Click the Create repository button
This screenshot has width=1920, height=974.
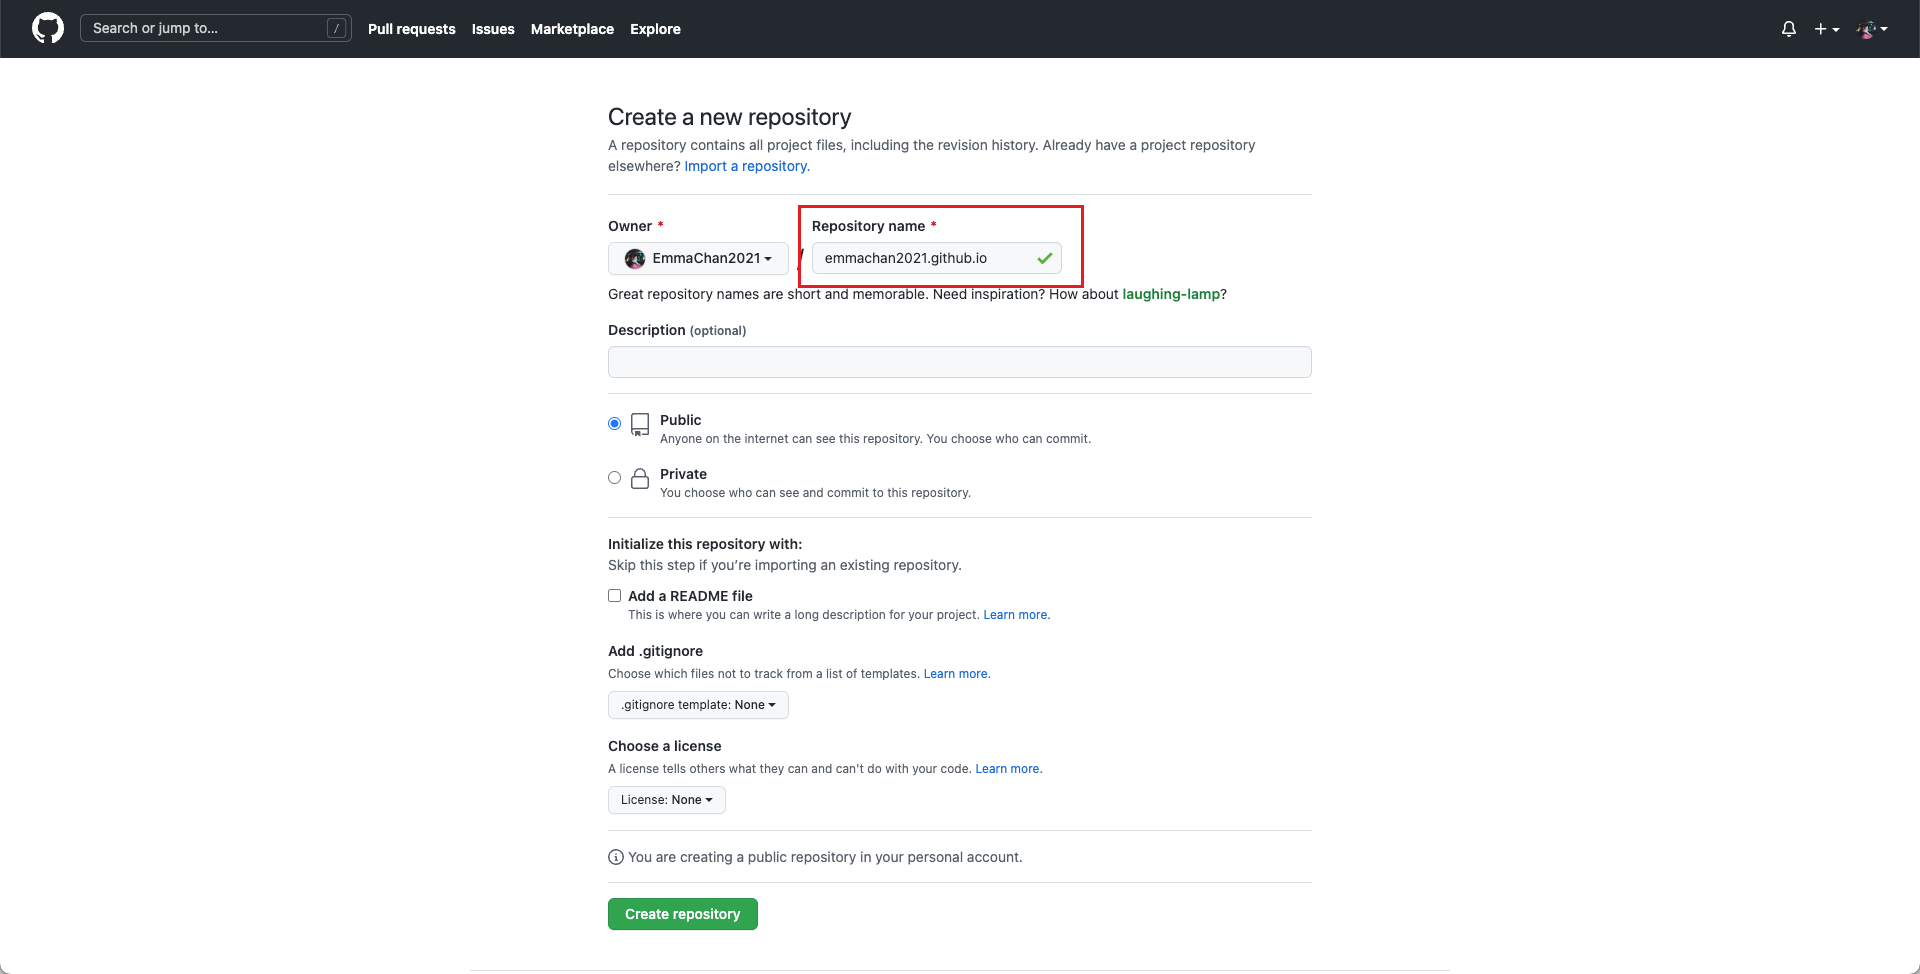tap(683, 914)
